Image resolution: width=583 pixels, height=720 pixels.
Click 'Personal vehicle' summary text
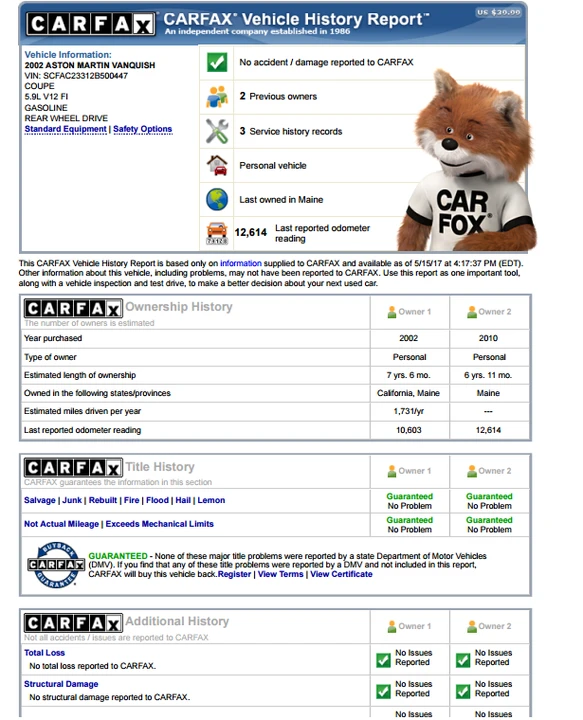[273, 166]
